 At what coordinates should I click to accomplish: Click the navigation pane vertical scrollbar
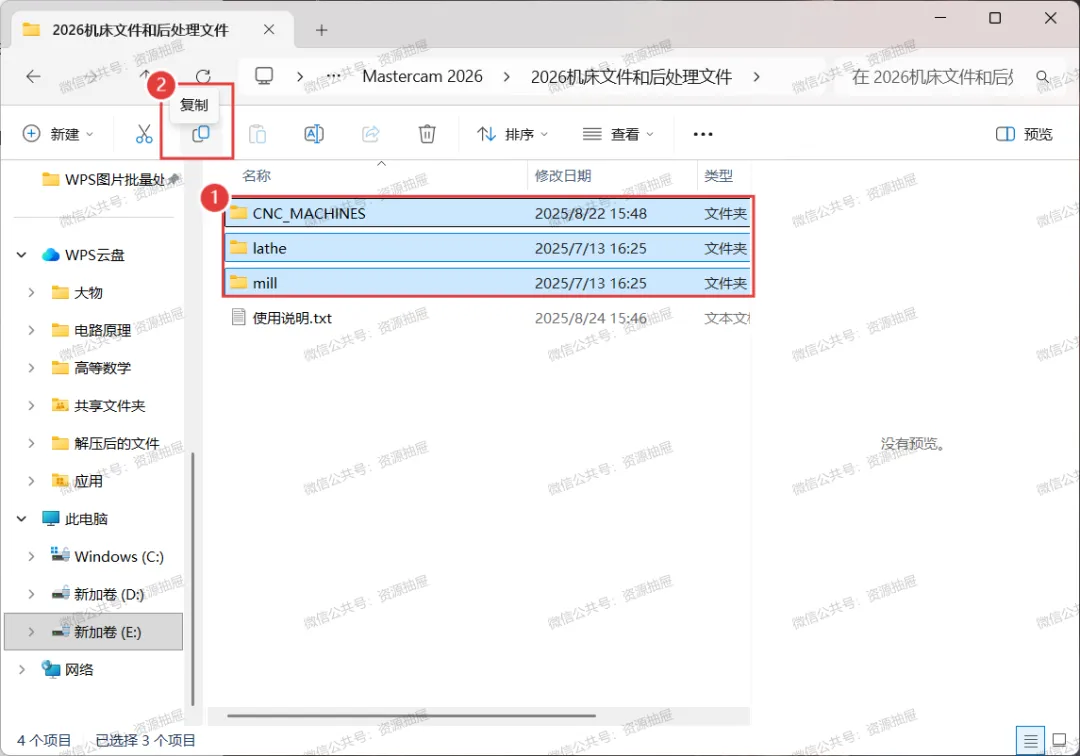pyautogui.click(x=193, y=578)
